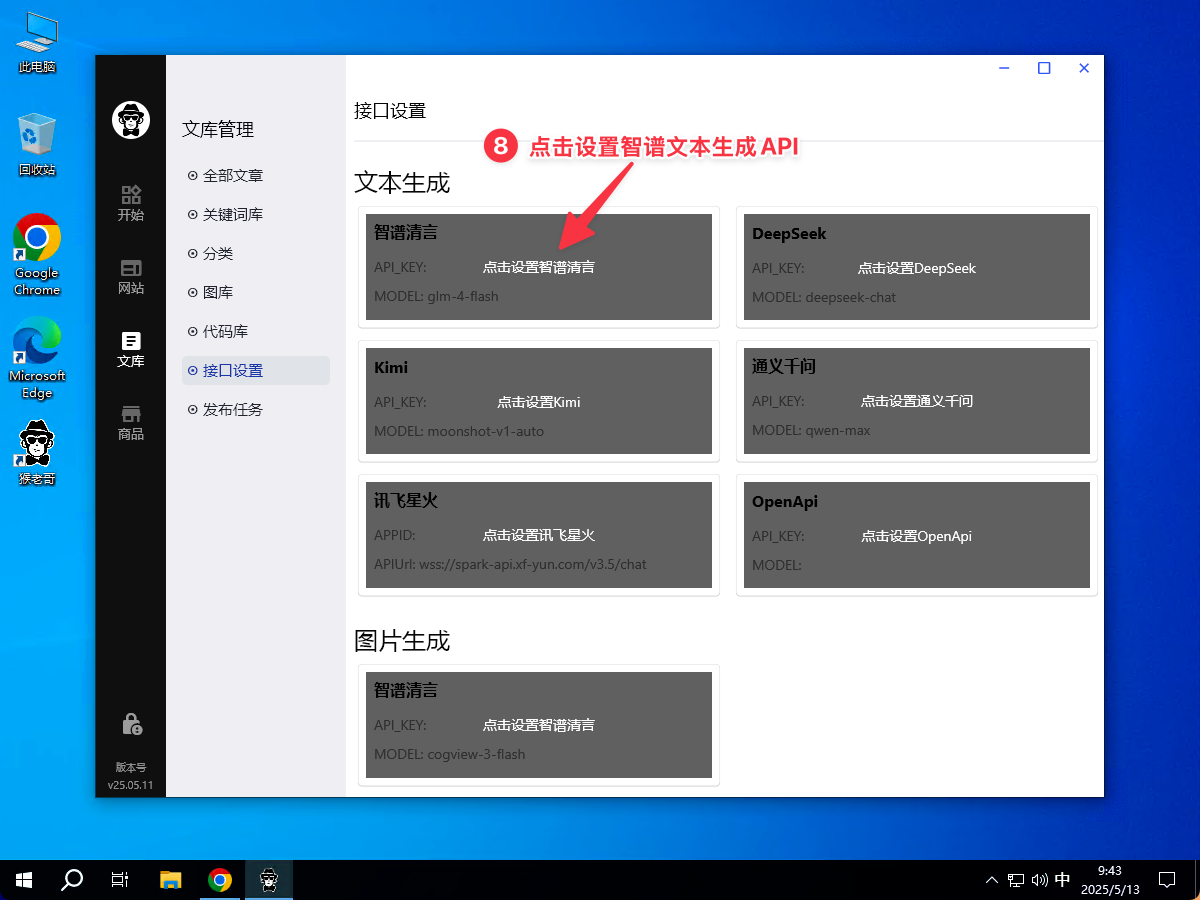This screenshot has width=1200, height=900.
Task: Click the OpenApi card title
Action: click(x=785, y=502)
